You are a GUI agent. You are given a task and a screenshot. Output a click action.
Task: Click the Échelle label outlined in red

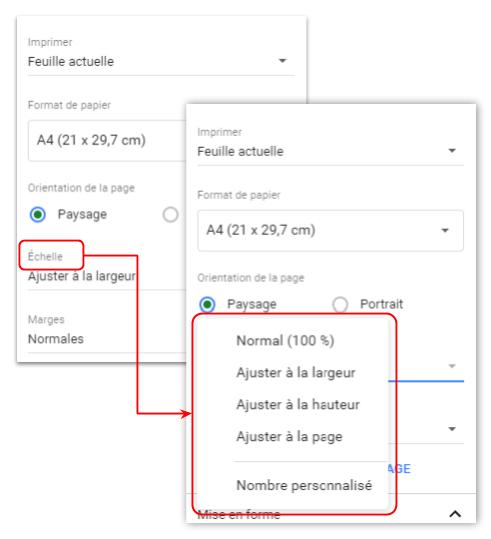(45, 256)
